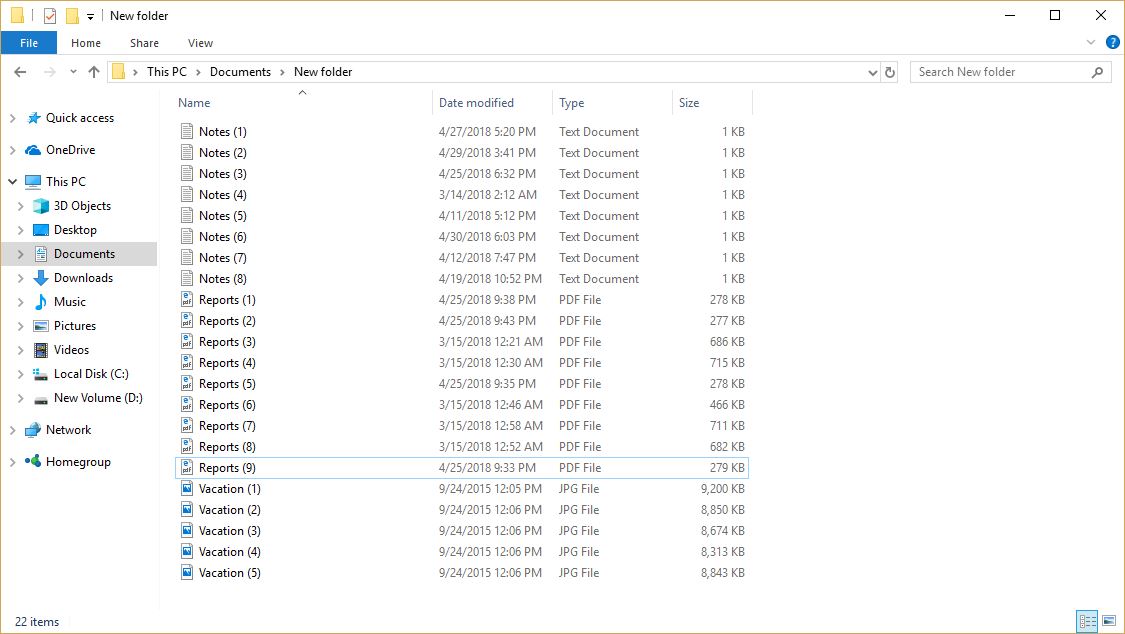Navigate back using the back arrow
The image size is (1125, 634).
(x=18, y=71)
